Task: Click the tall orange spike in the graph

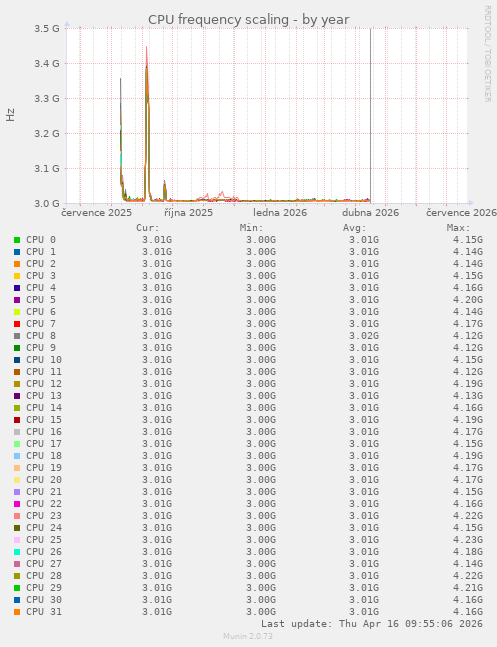Action: [x=147, y=124]
